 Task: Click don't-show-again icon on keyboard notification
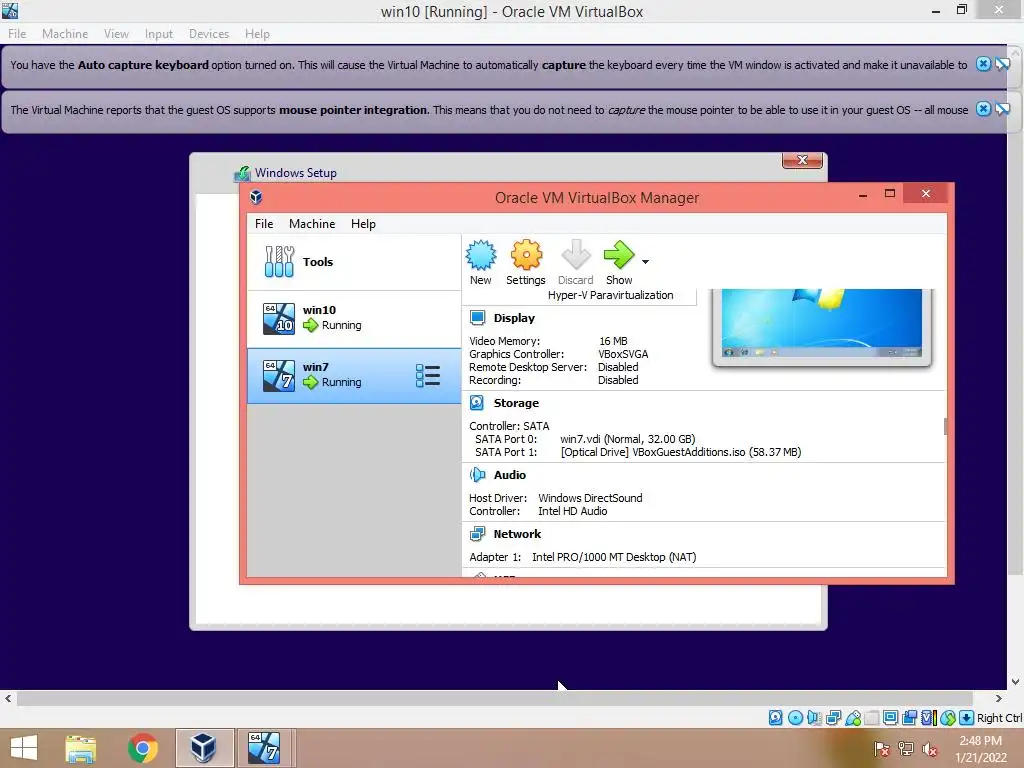coord(1002,64)
